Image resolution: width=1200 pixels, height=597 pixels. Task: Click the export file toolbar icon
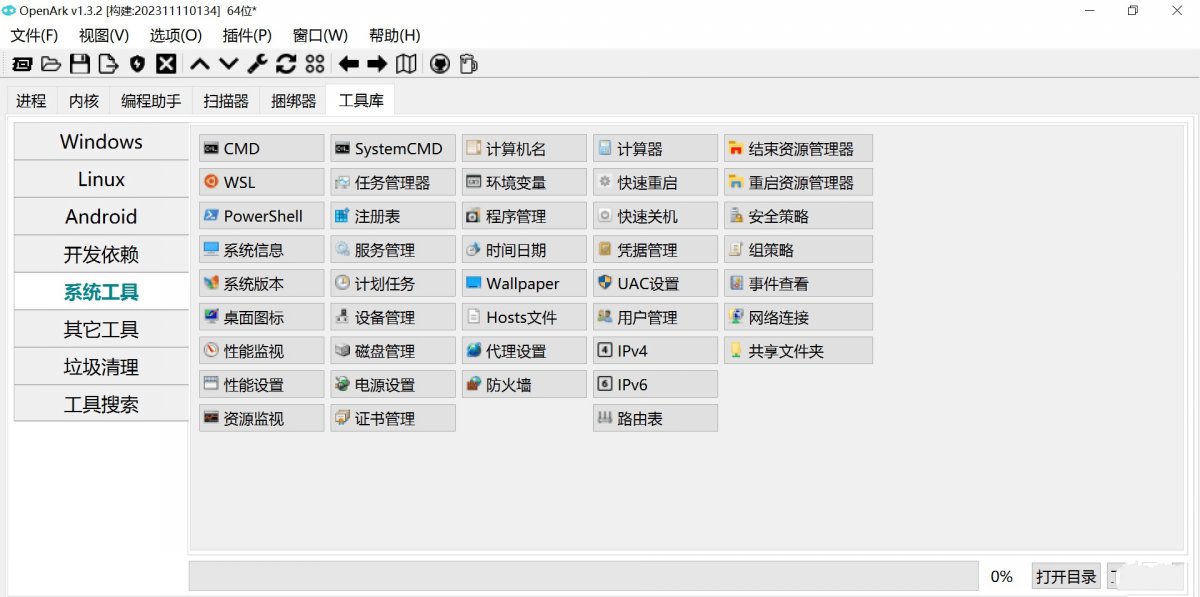[x=108, y=64]
